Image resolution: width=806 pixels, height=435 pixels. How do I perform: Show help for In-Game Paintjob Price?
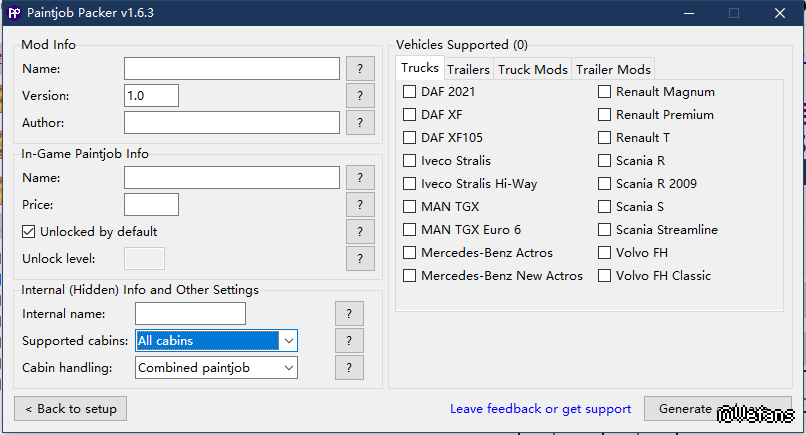(x=360, y=205)
